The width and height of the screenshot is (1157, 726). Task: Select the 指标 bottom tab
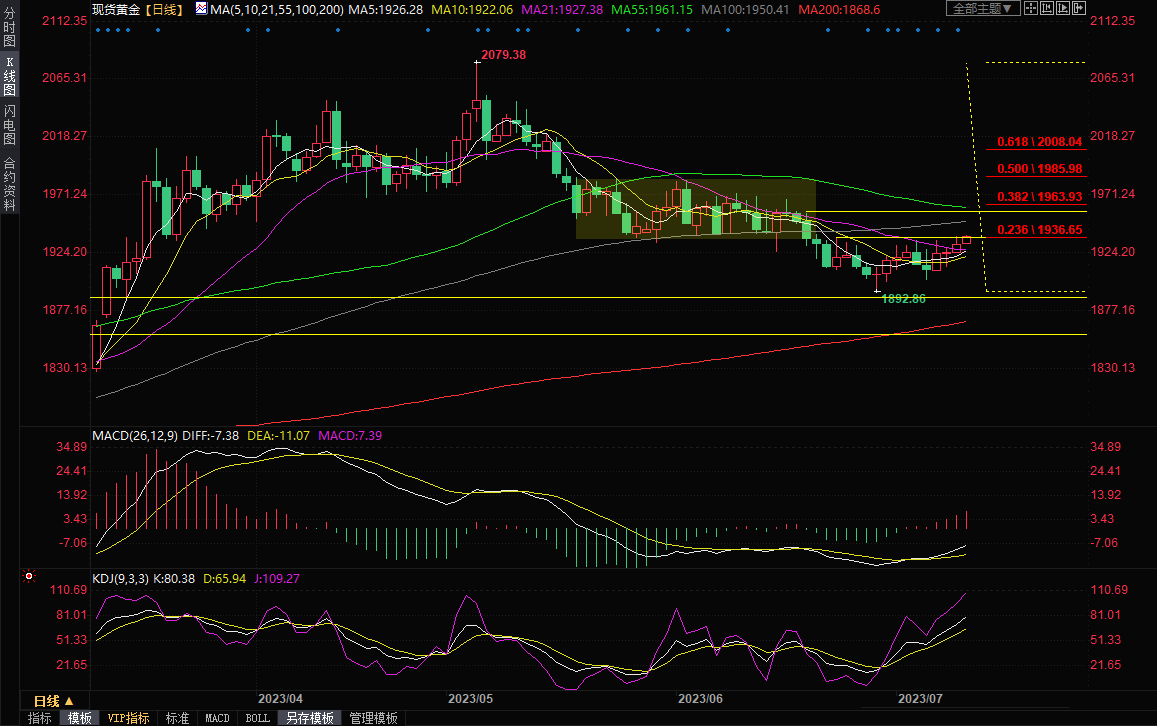[40, 718]
